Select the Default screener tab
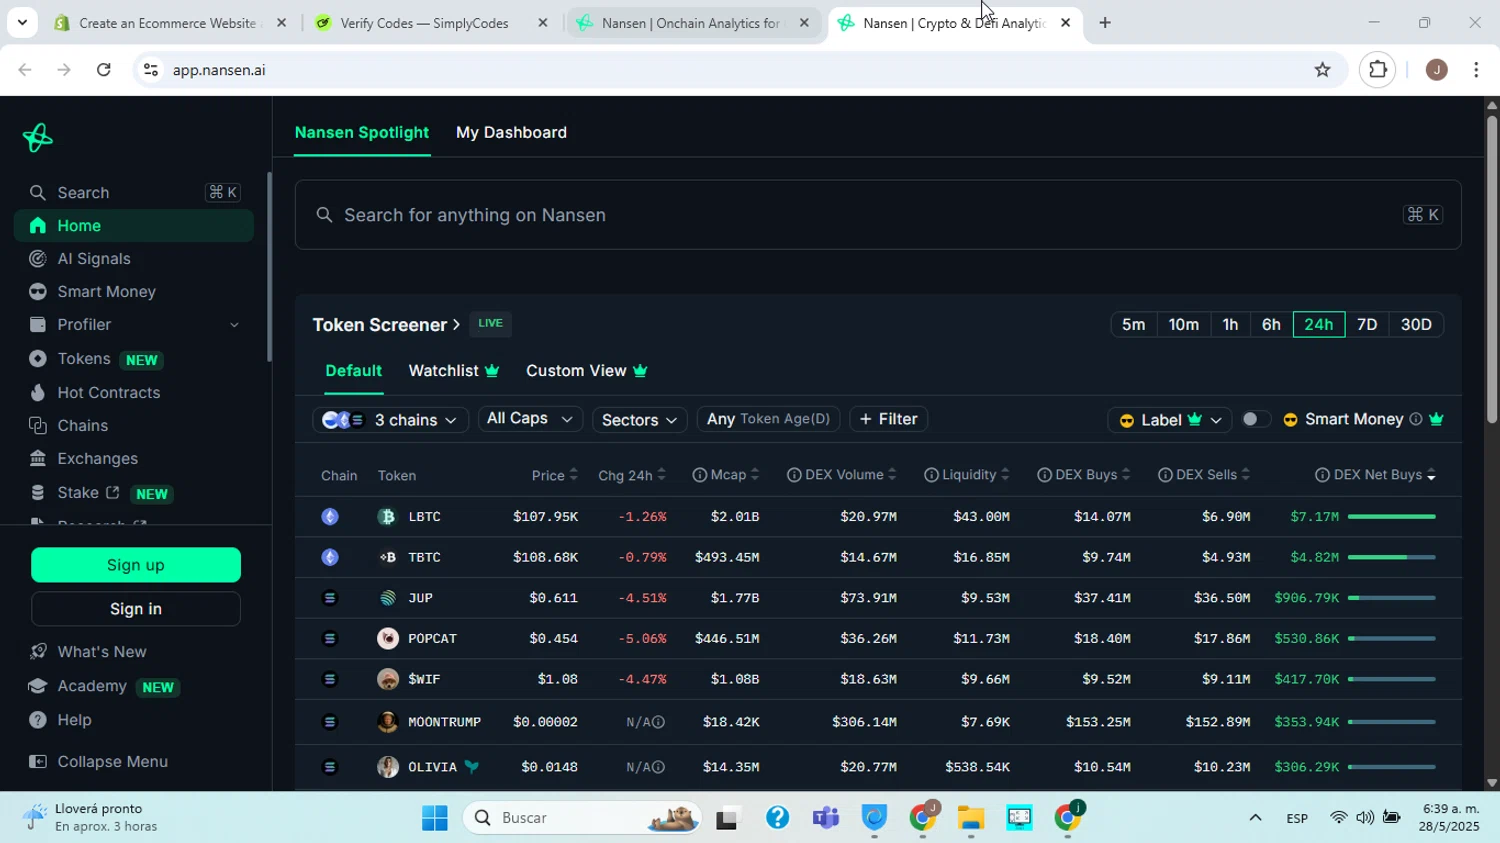The image size is (1500, 843). pos(353,371)
